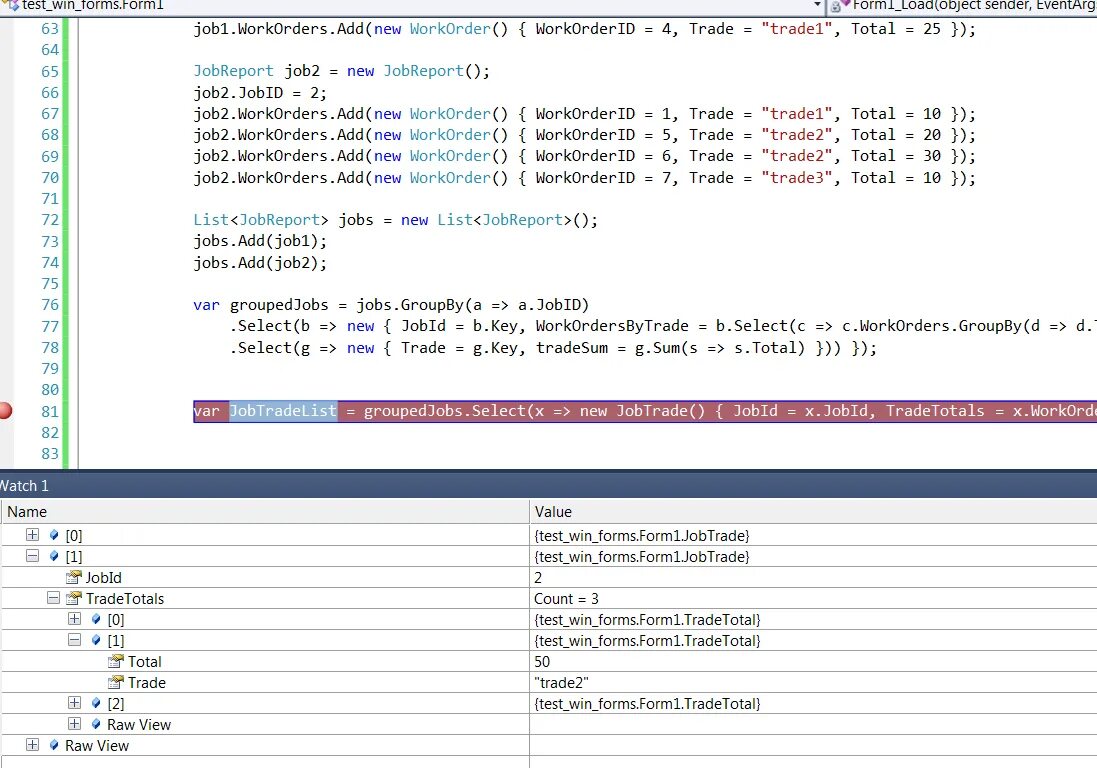The height and width of the screenshot is (768, 1097).
Task: Select the JobId value 2
Action: pos(538,578)
